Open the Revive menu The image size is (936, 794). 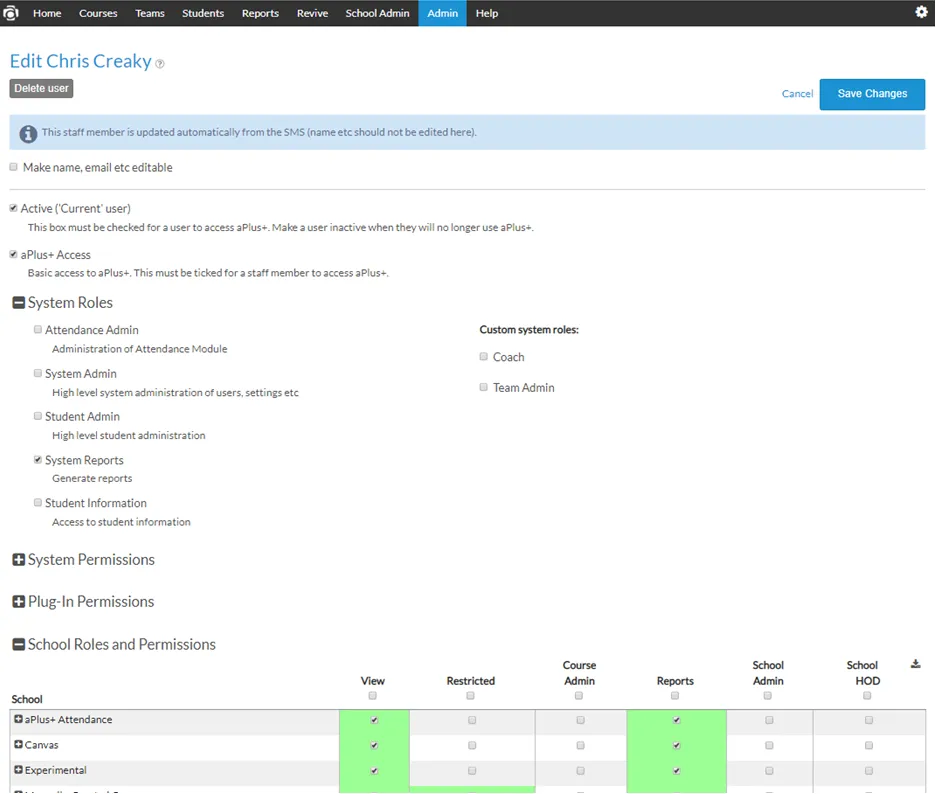pyautogui.click(x=312, y=13)
